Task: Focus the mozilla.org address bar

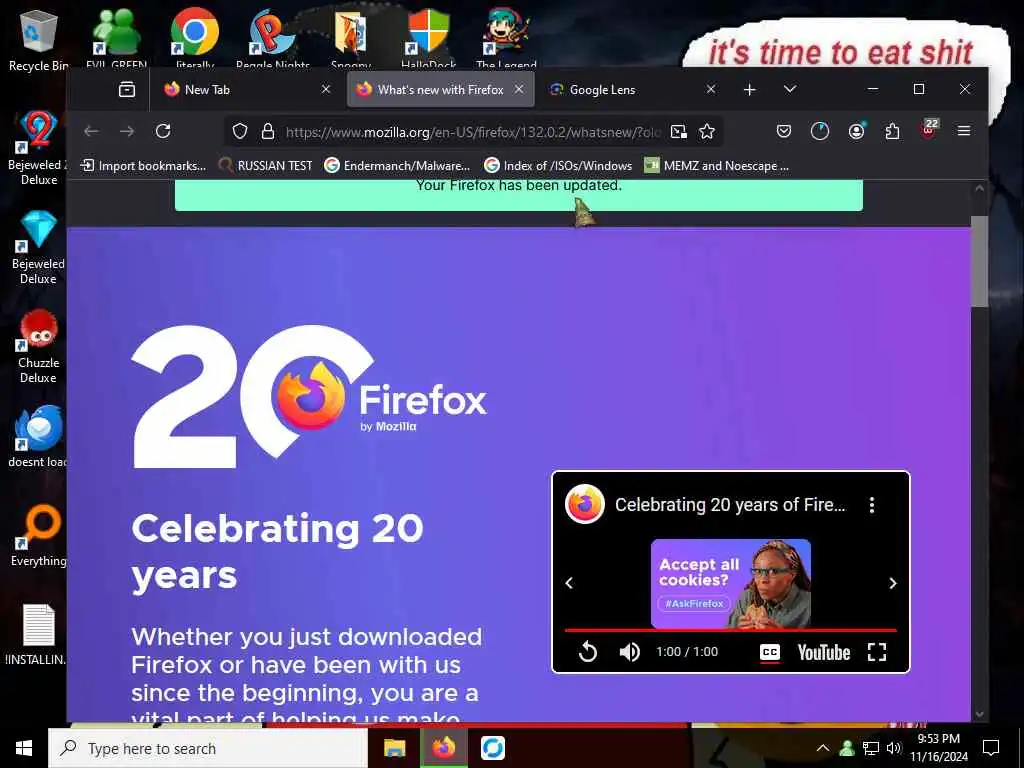Action: tap(473, 132)
